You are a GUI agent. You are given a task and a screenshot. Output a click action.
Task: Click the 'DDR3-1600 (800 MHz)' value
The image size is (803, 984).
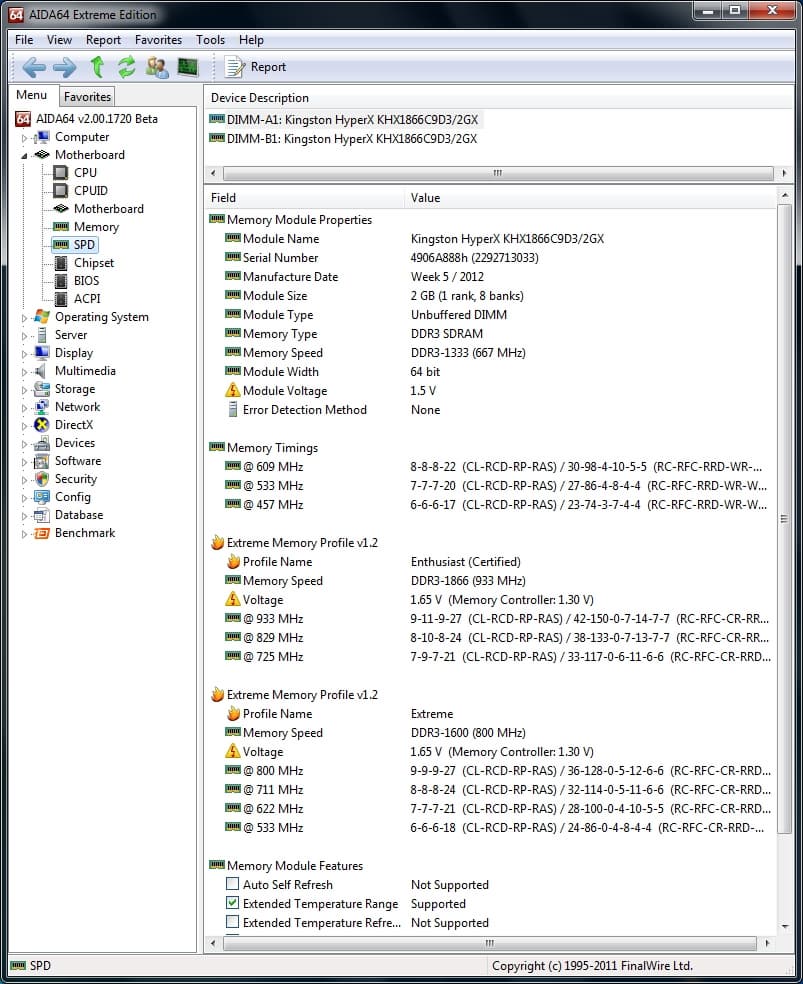468,732
